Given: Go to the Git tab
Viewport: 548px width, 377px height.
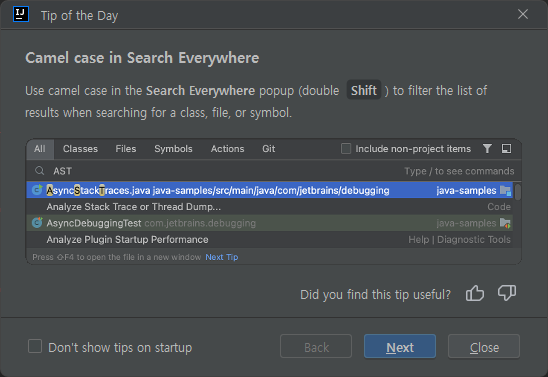Looking at the screenshot, I should (269, 149).
